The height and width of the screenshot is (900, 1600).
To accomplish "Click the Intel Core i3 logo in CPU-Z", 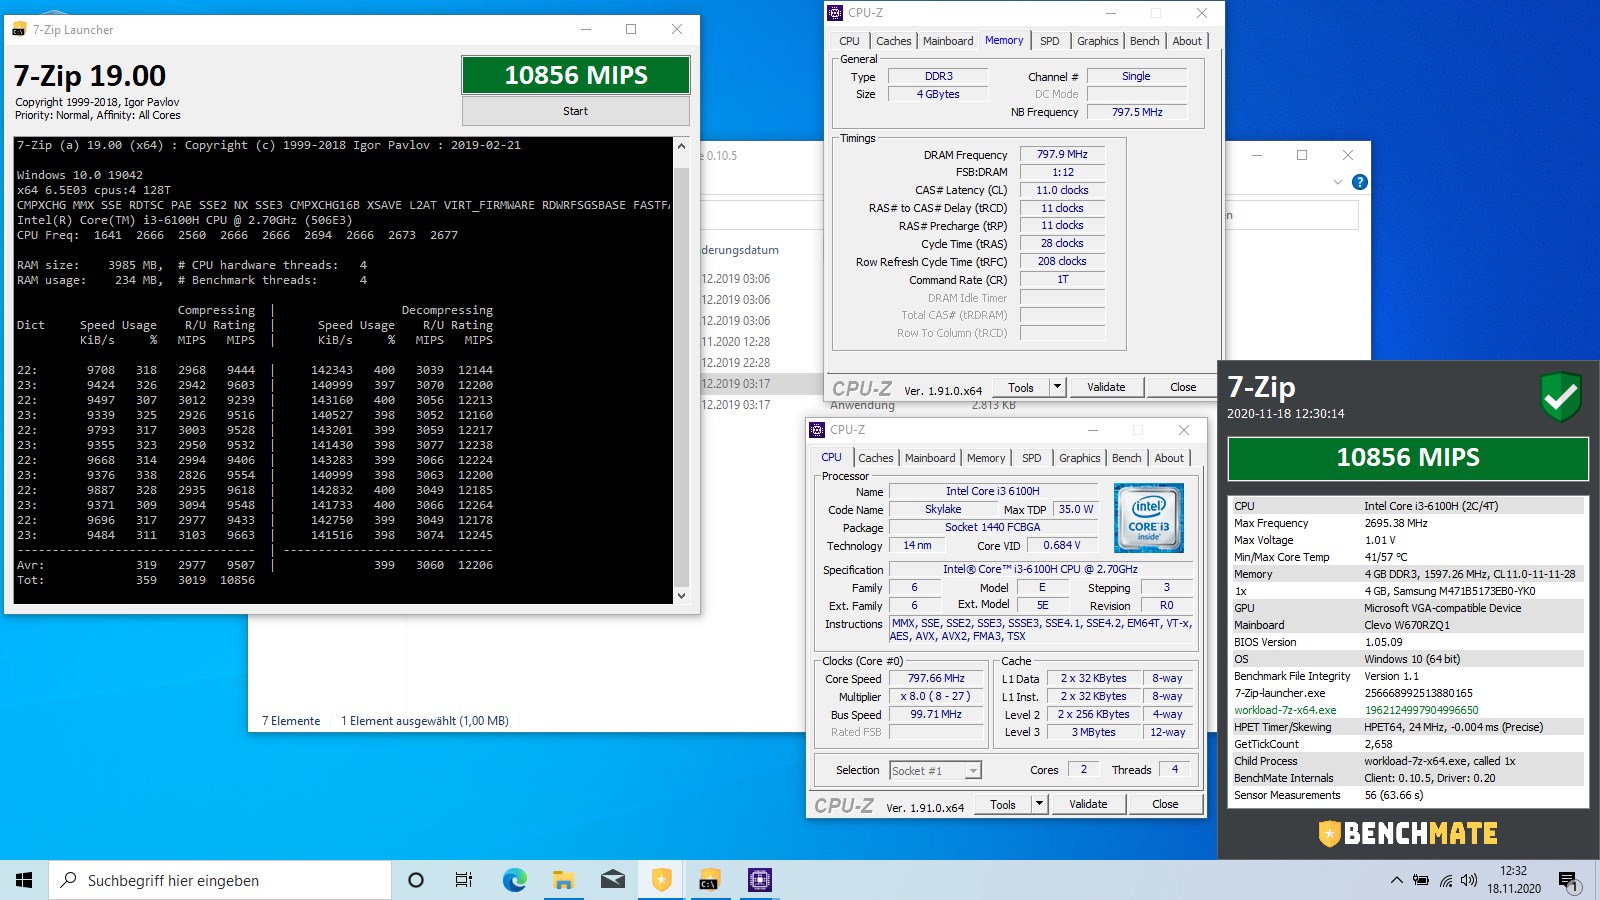I will [x=1149, y=518].
